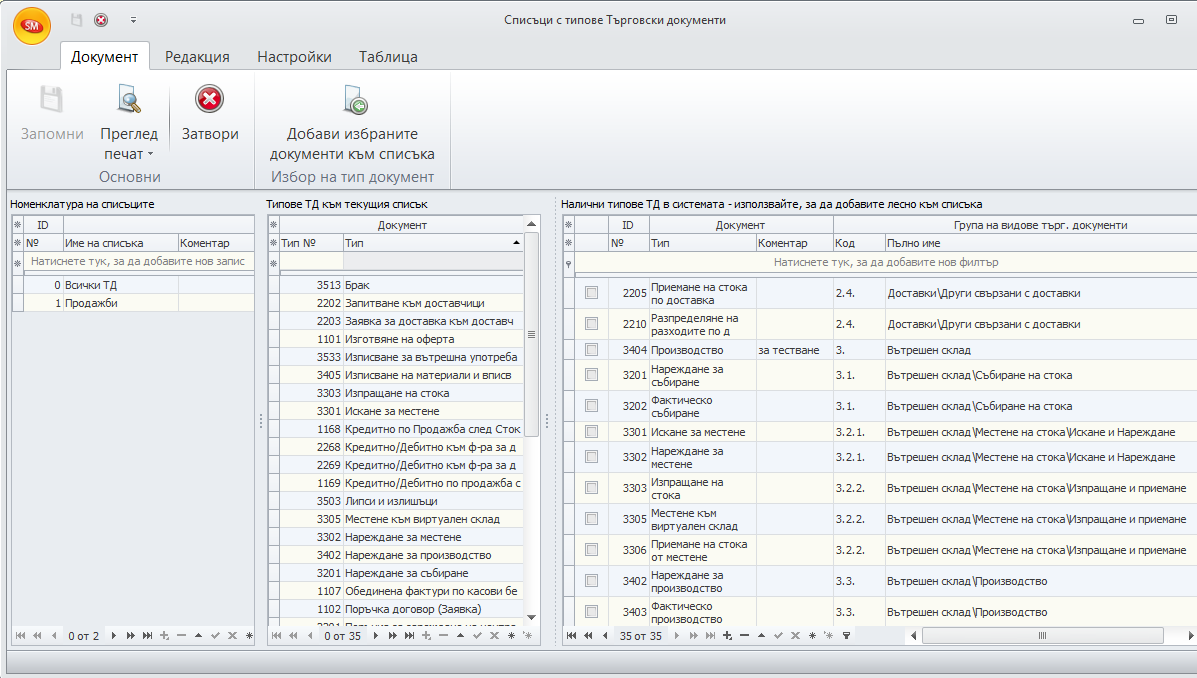
Task: Click edit triangle icon in Налични типове navigator
Action: pyautogui.click(x=761, y=635)
